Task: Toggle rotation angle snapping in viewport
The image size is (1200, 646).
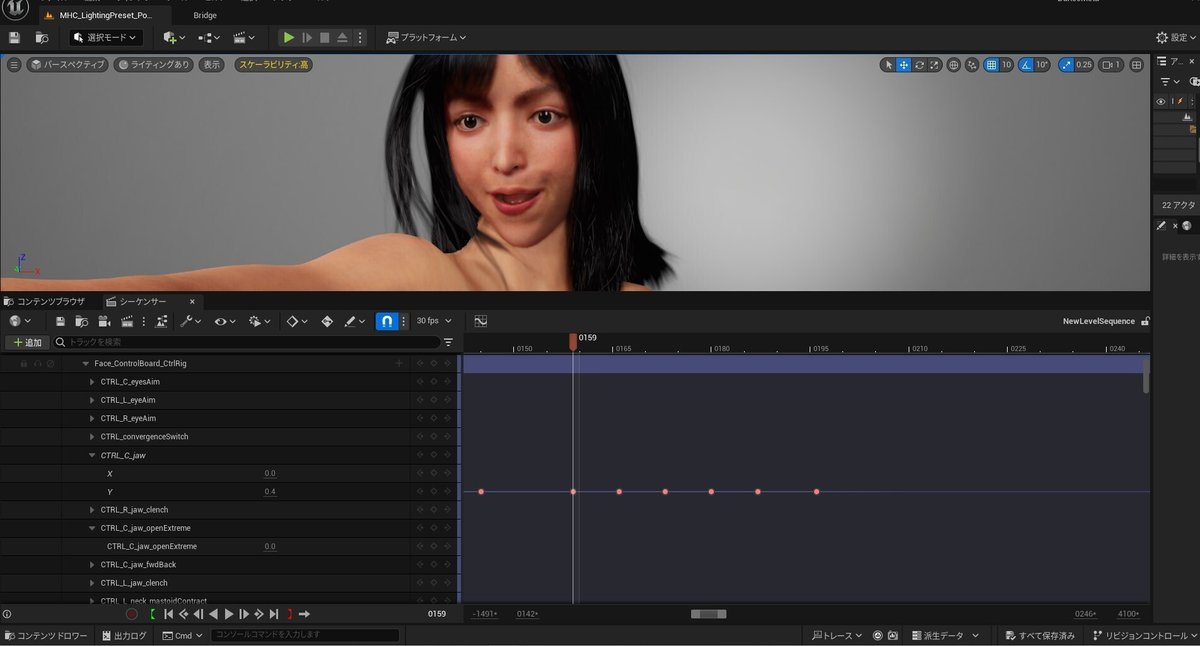Action: [1026, 65]
